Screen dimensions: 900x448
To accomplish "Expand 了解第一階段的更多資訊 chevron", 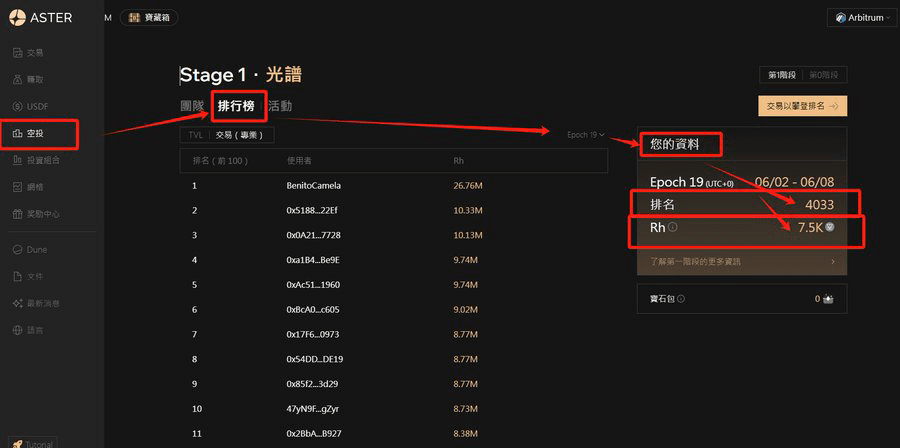I will (x=833, y=262).
